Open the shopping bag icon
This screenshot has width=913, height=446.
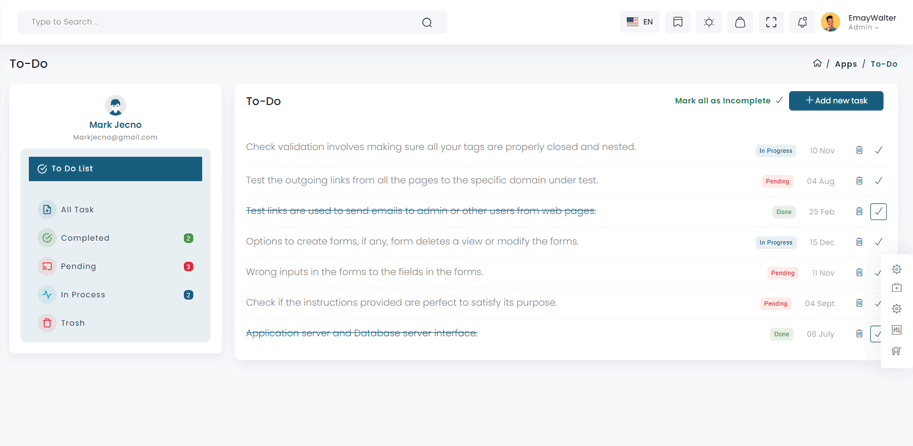pyautogui.click(x=740, y=22)
